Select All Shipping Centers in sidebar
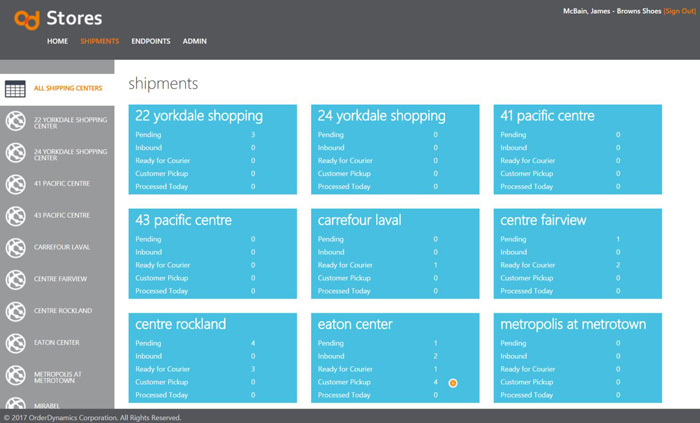 coord(57,89)
